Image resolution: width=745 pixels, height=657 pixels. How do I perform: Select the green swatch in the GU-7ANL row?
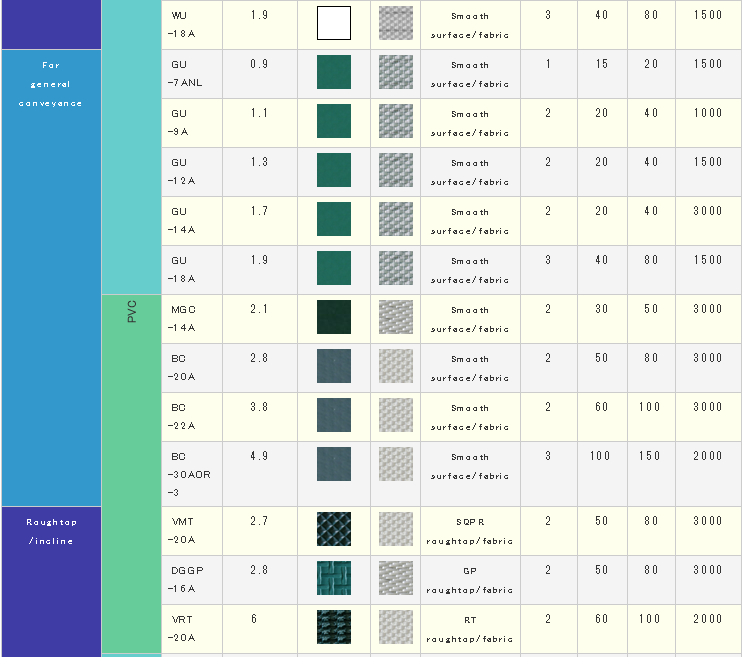(333, 73)
